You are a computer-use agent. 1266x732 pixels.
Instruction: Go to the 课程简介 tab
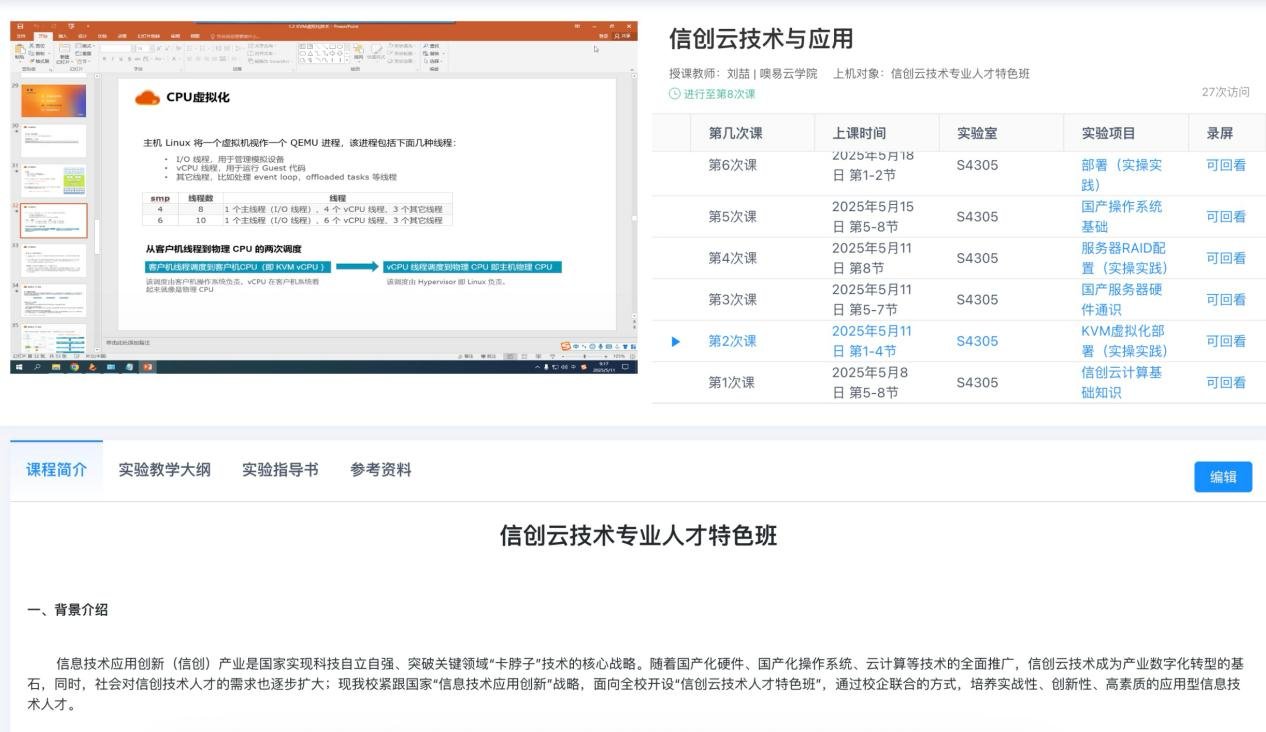pyautogui.click(x=56, y=470)
